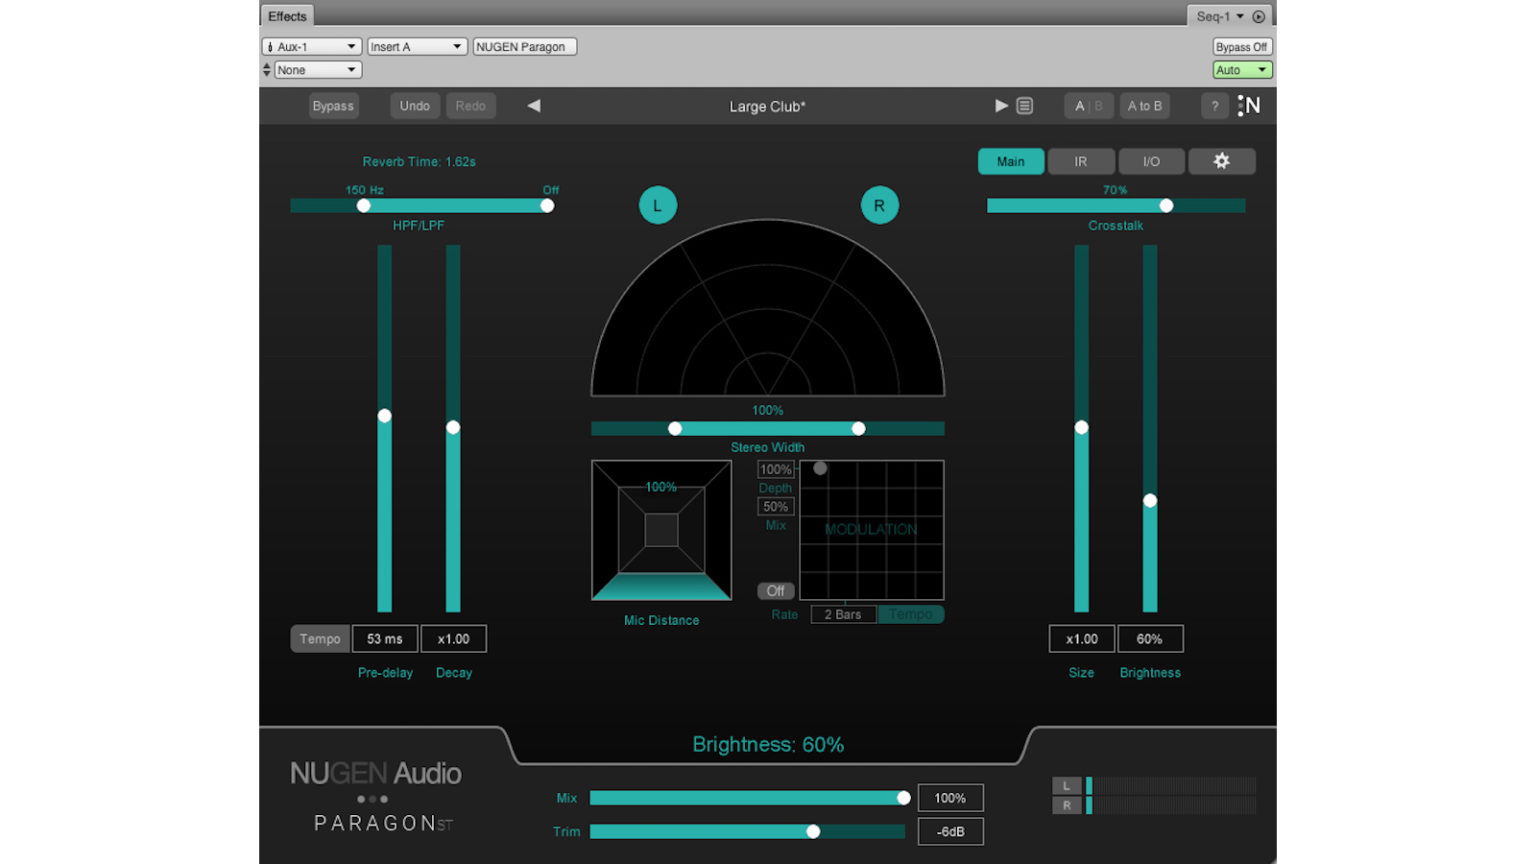
Task: Open the Insert A slot dropdown
Action: (x=417, y=46)
